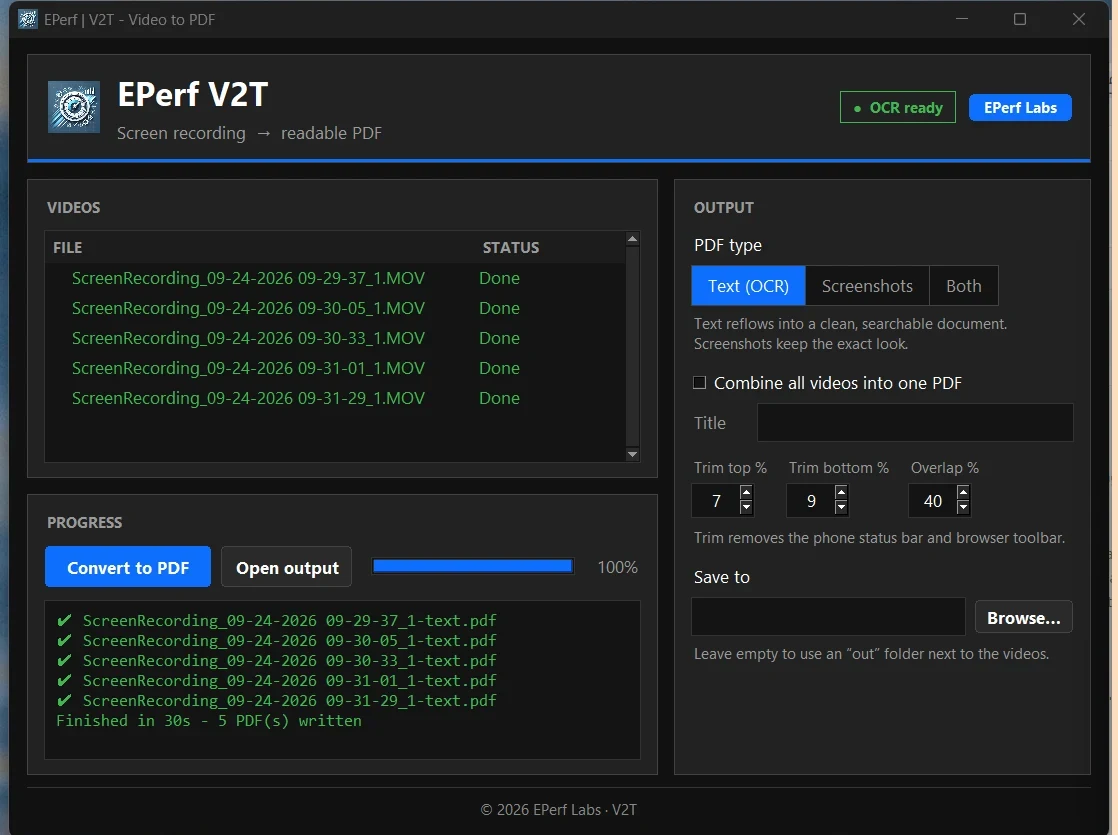Click the FILE column header

(68, 247)
